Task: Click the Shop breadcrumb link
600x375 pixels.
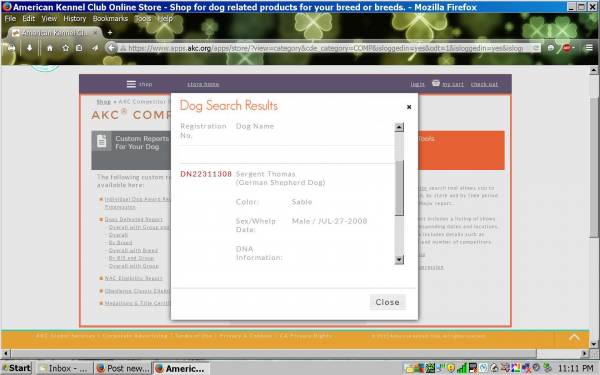Action: pyautogui.click(x=103, y=101)
